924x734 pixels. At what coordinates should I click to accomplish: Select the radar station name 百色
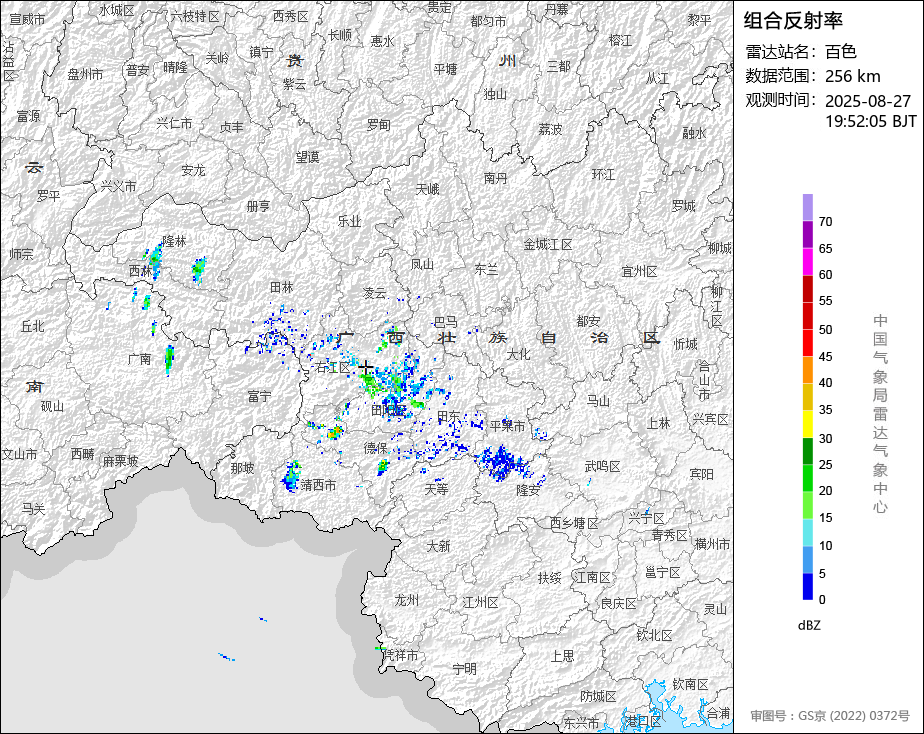(x=840, y=52)
